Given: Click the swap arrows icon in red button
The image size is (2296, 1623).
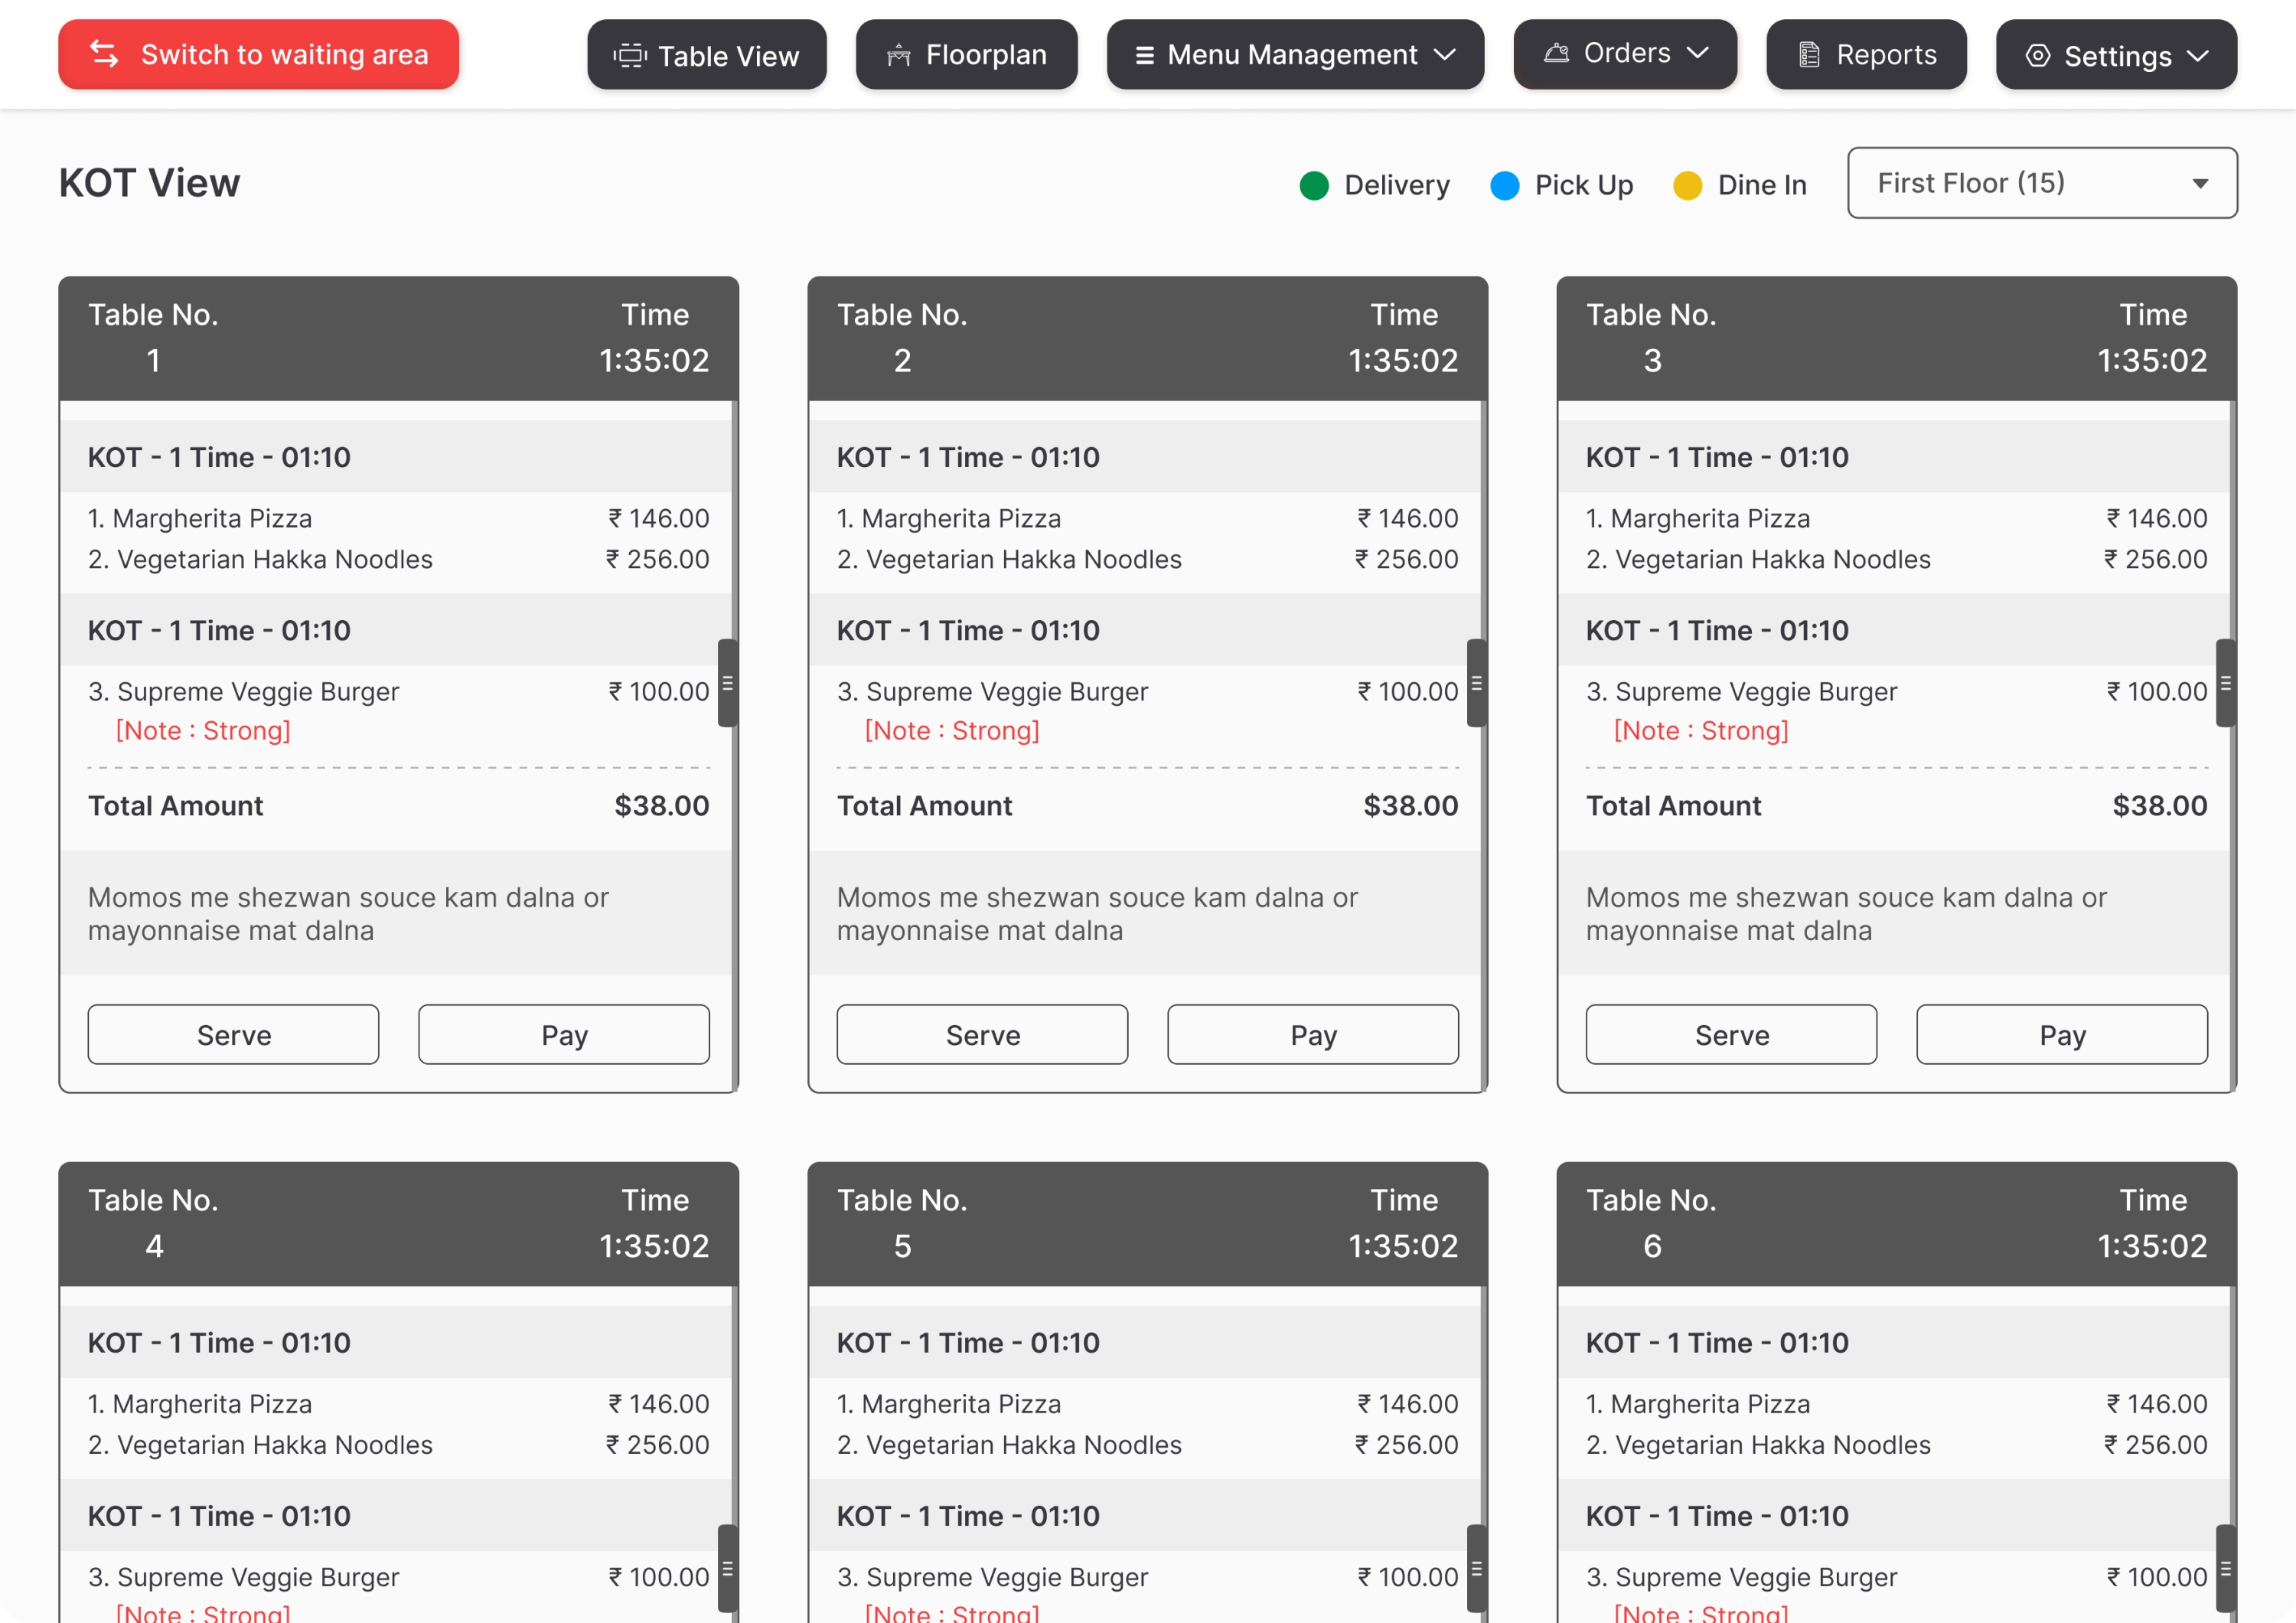Looking at the screenshot, I should [x=104, y=54].
